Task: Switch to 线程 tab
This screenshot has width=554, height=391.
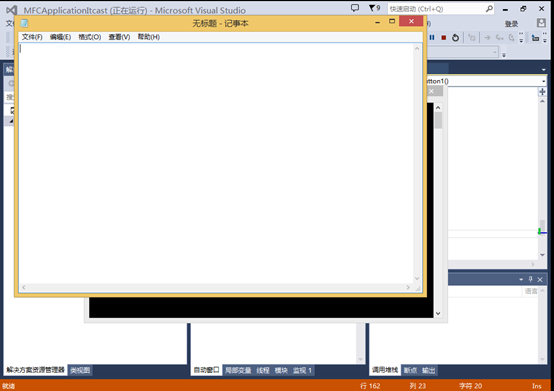Action: point(263,370)
